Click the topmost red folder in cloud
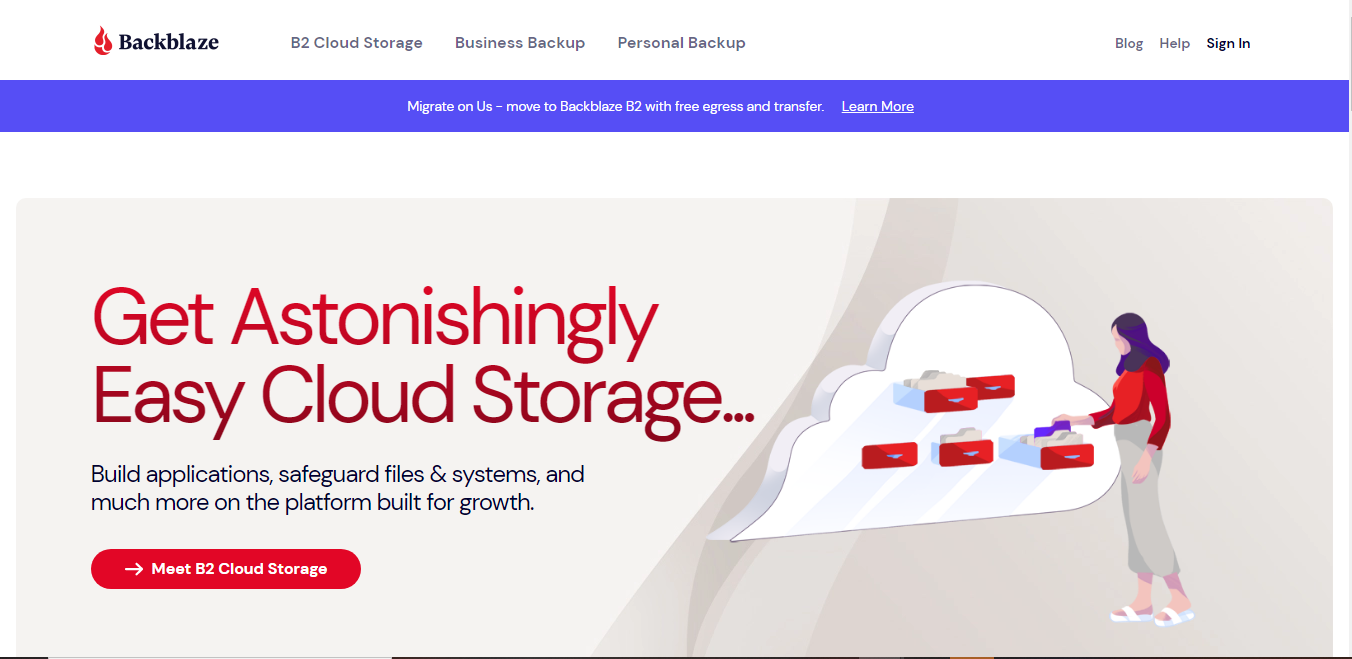 992,386
